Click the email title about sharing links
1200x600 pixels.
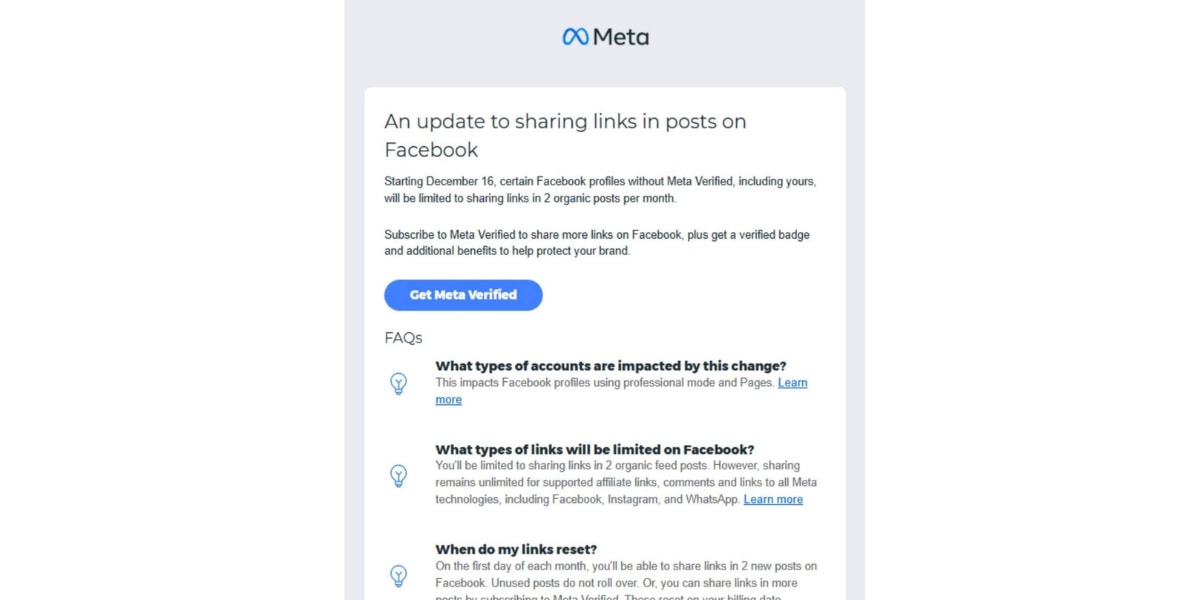pyautogui.click(x=565, y=135)
